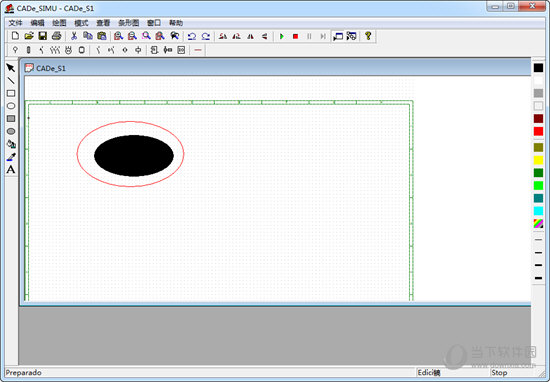Select the filled rectangle tool
This screenshot has height=382, width=550.
click(11, 119)
